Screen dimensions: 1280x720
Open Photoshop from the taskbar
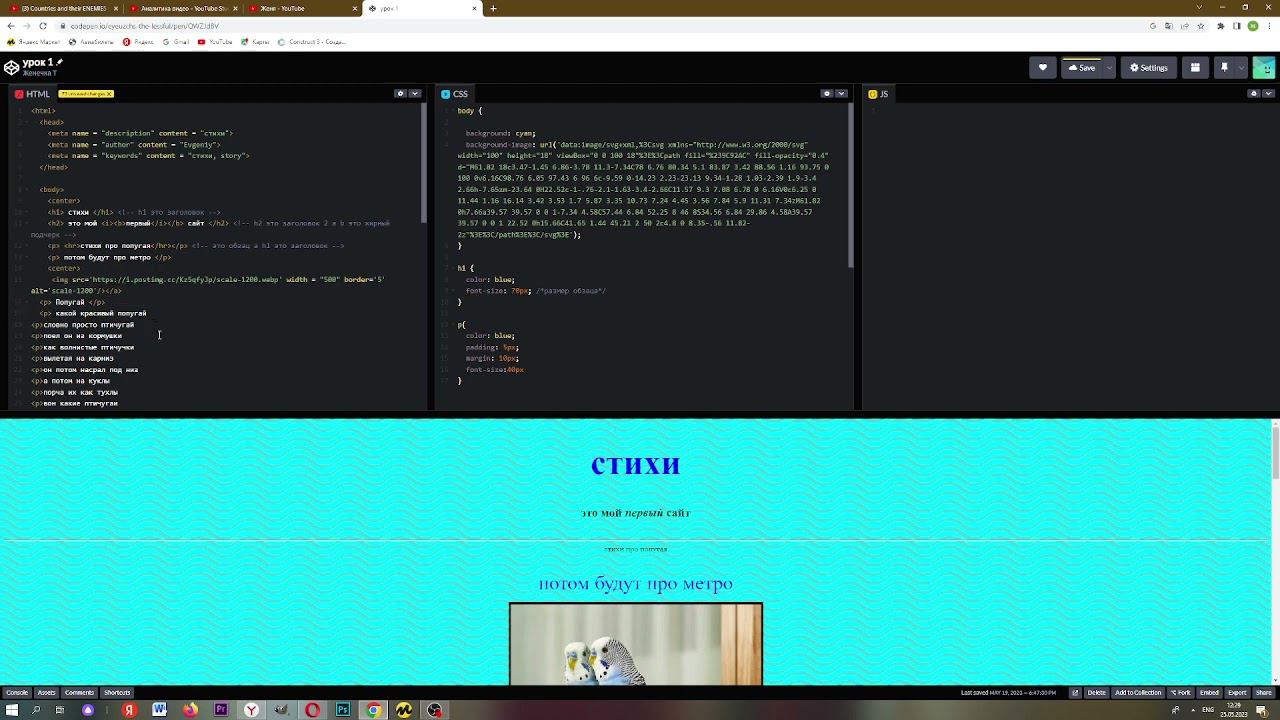343,710
